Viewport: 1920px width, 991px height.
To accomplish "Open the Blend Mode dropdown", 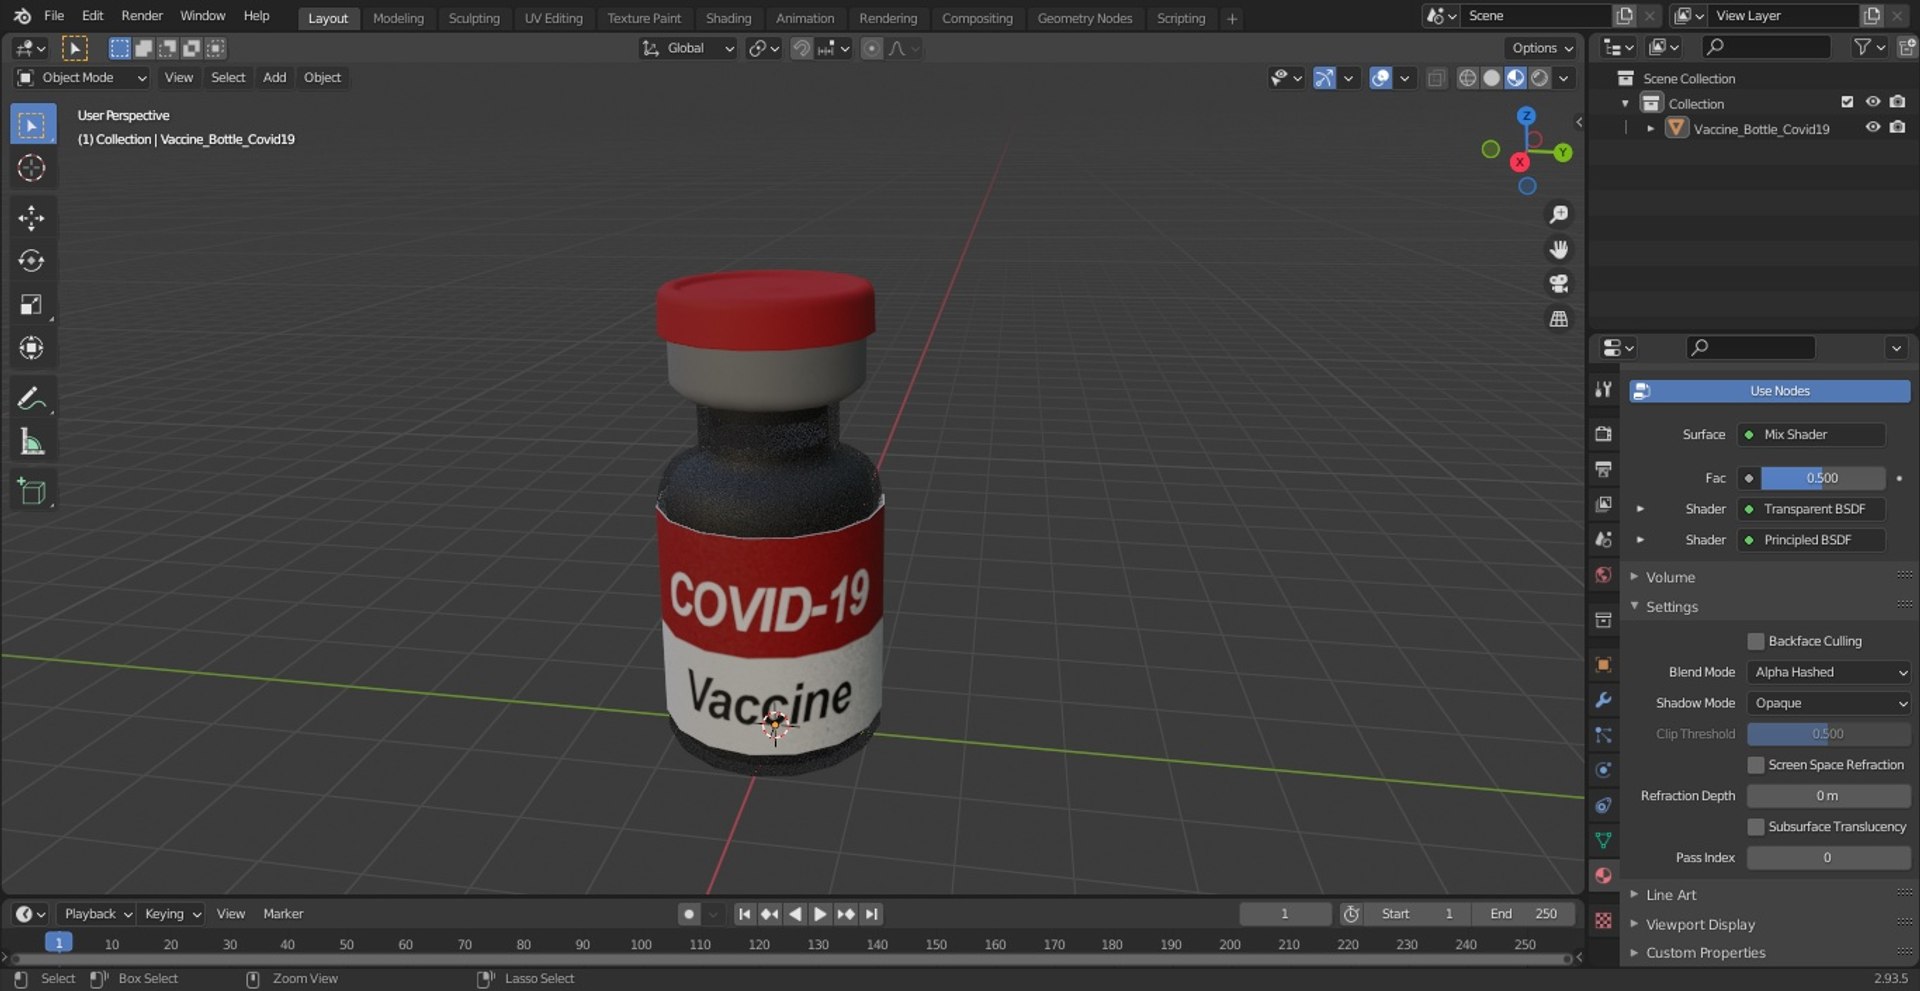I will coord(1829,672).
